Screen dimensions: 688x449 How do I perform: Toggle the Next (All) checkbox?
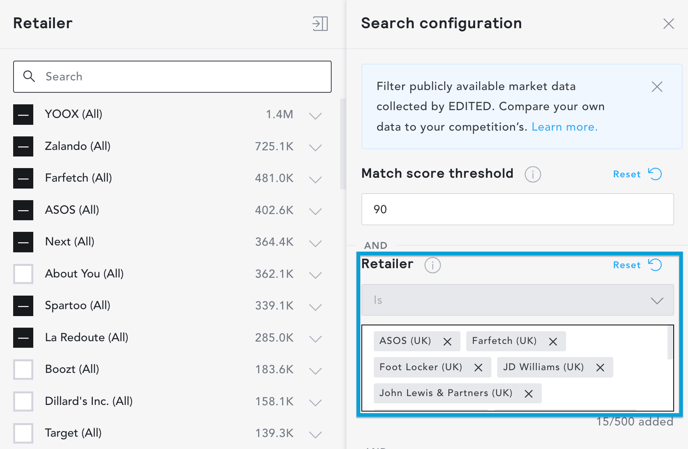[23, 242]
